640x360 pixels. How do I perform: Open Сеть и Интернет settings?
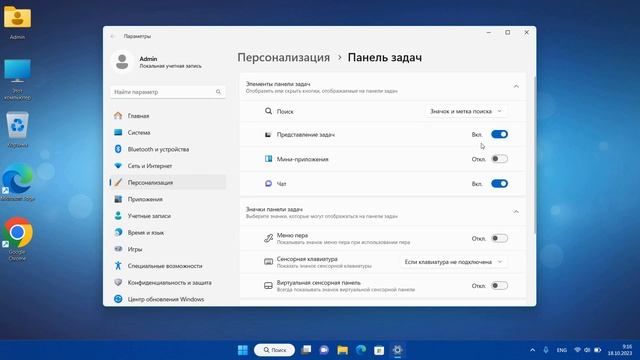point(168,166)
